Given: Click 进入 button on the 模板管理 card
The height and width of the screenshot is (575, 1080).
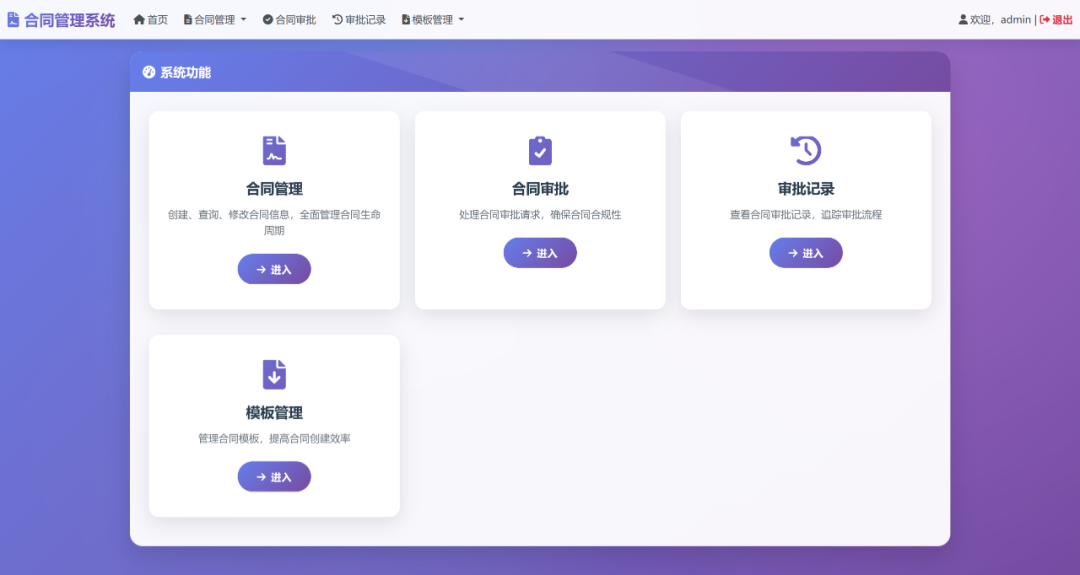Looking at the screenshot, I should [274, 477].
